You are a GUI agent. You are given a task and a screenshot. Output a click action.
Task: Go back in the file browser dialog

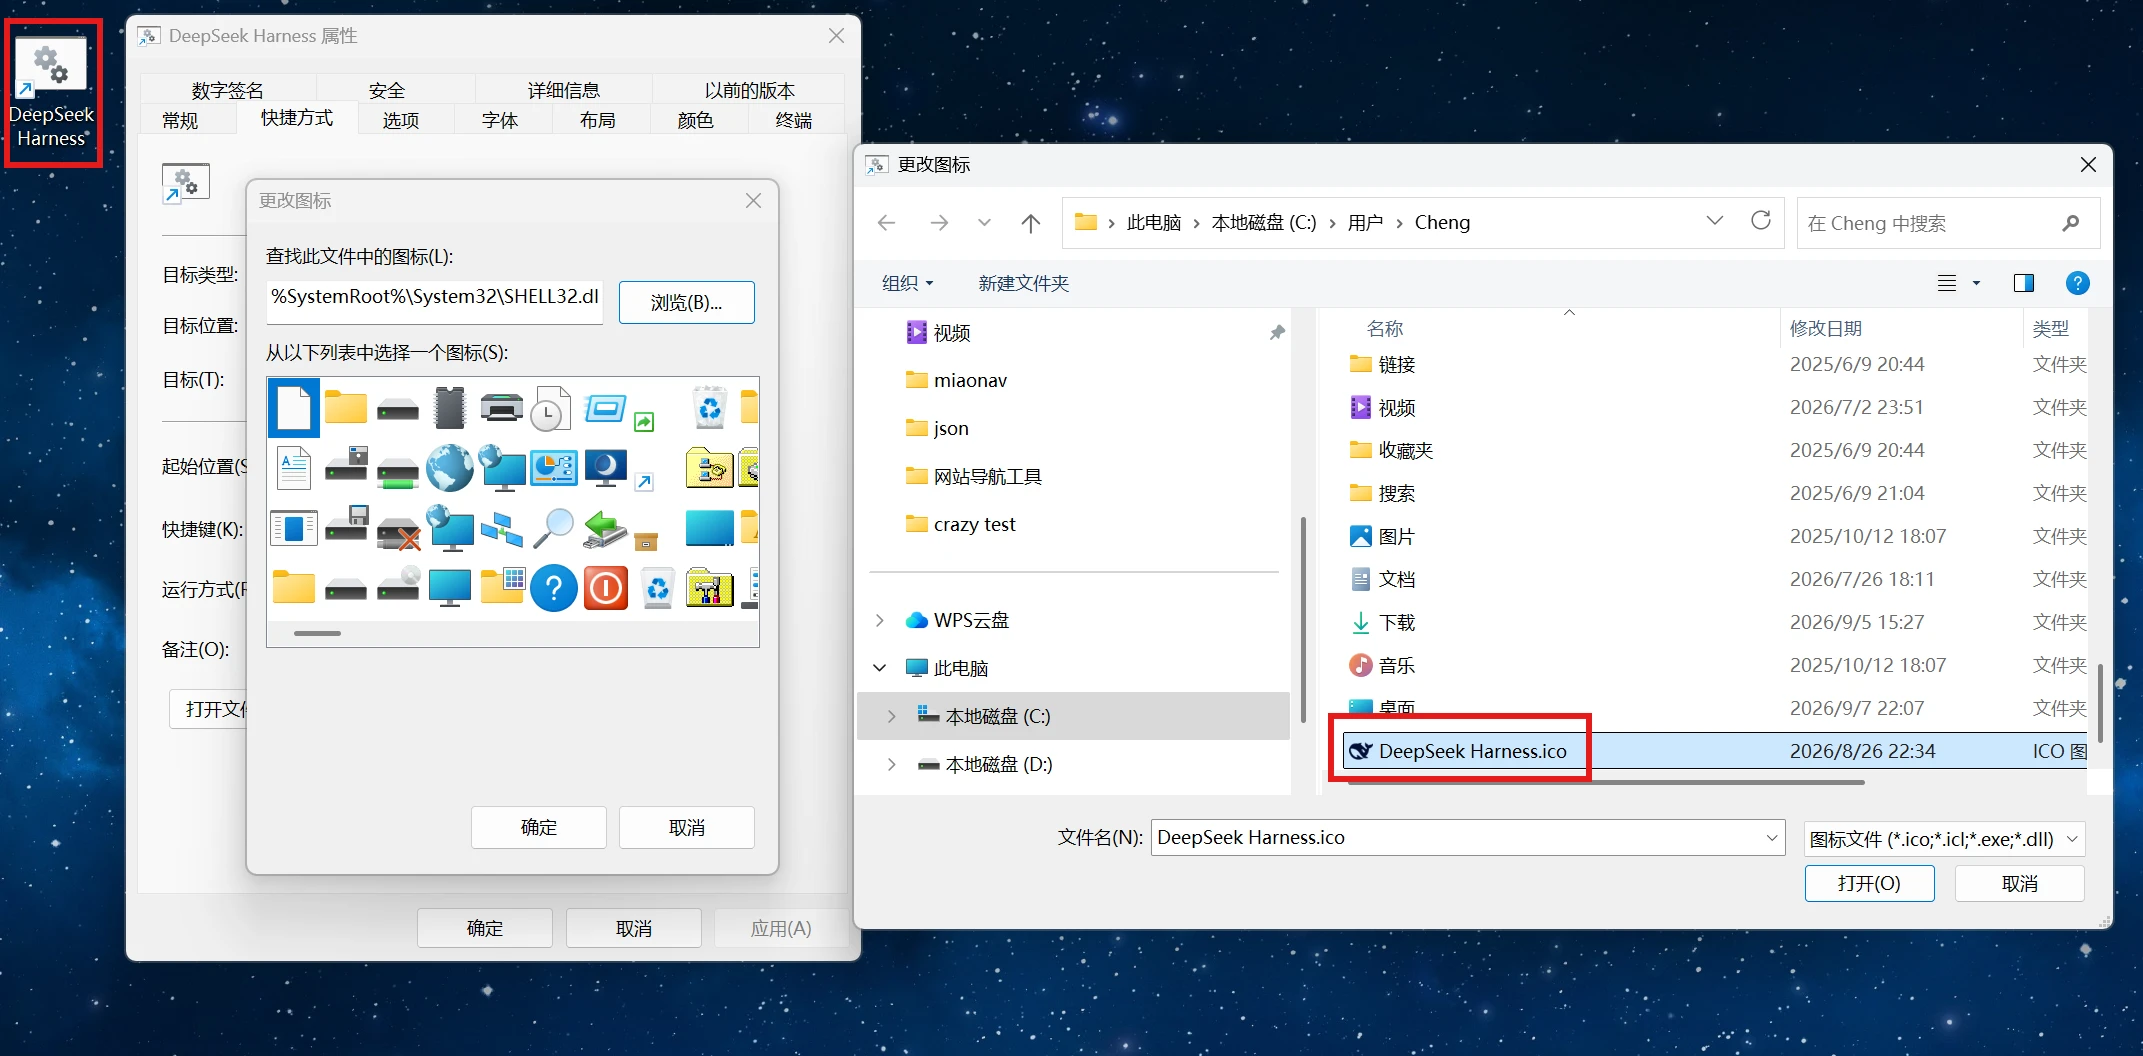(x=886, y=222)
